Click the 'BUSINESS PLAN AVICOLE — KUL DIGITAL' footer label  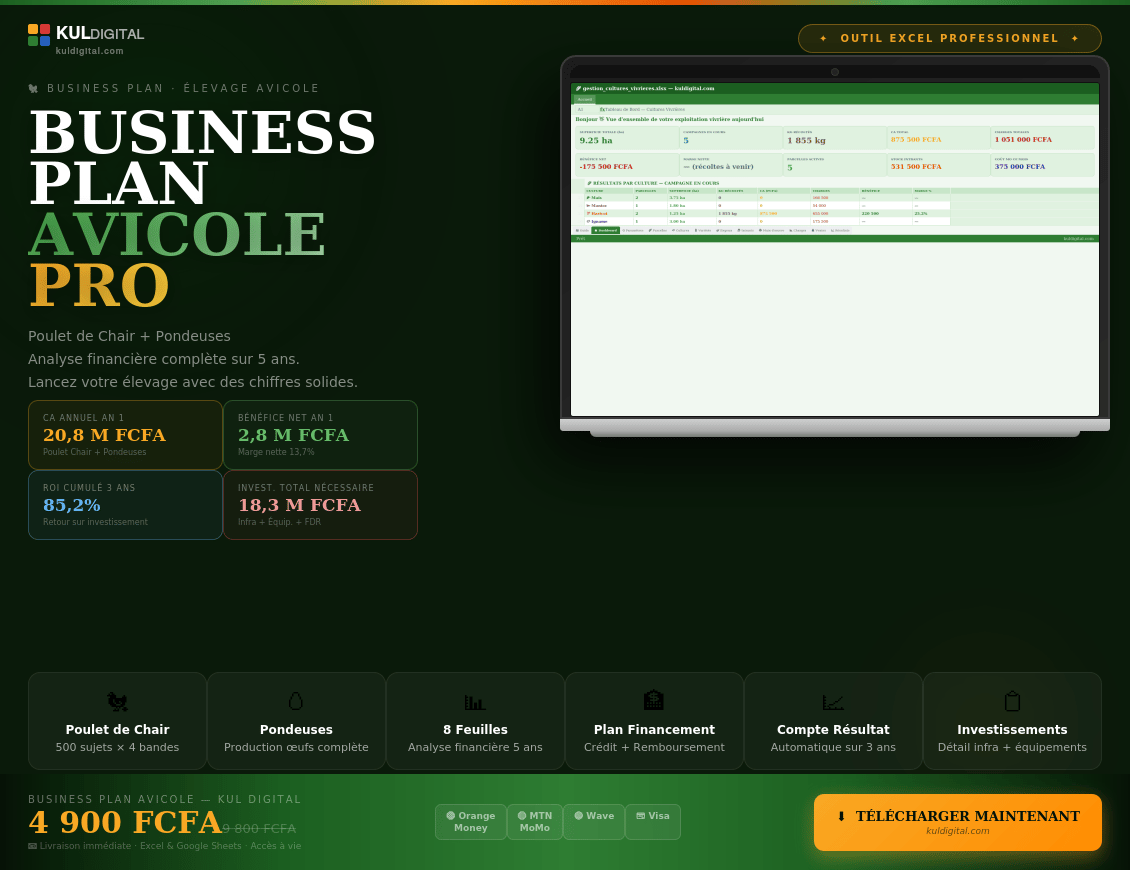tap(164, 799)
